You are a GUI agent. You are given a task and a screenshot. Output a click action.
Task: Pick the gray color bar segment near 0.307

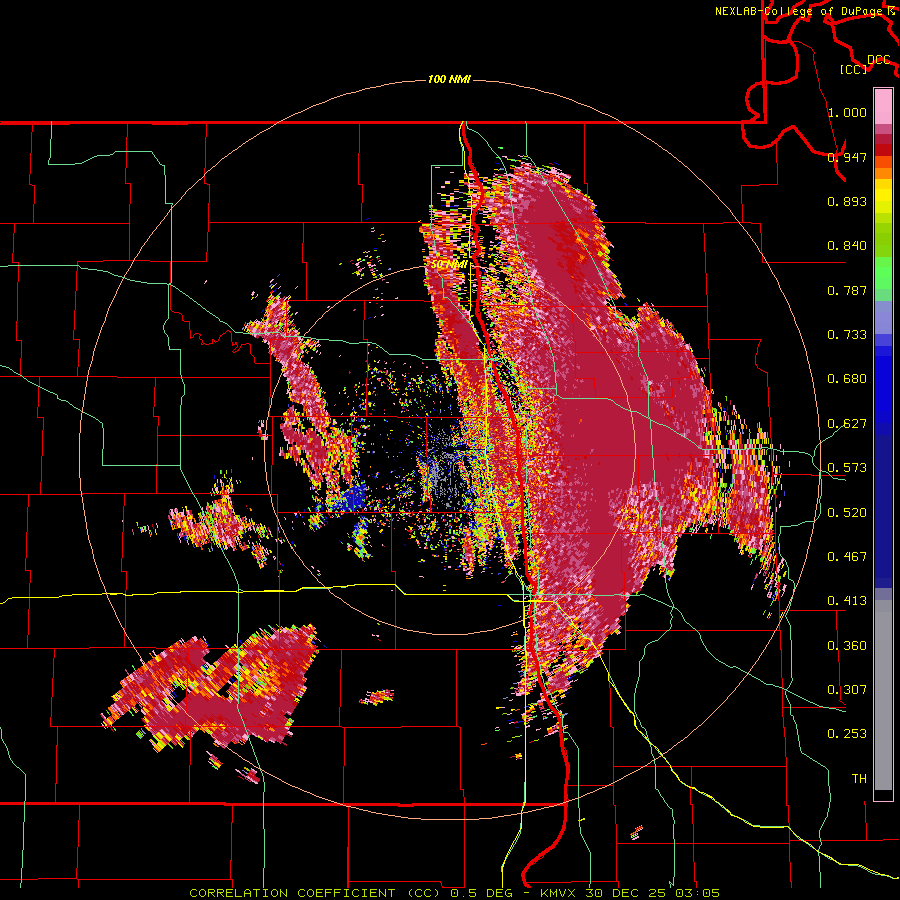coord(883,695)
